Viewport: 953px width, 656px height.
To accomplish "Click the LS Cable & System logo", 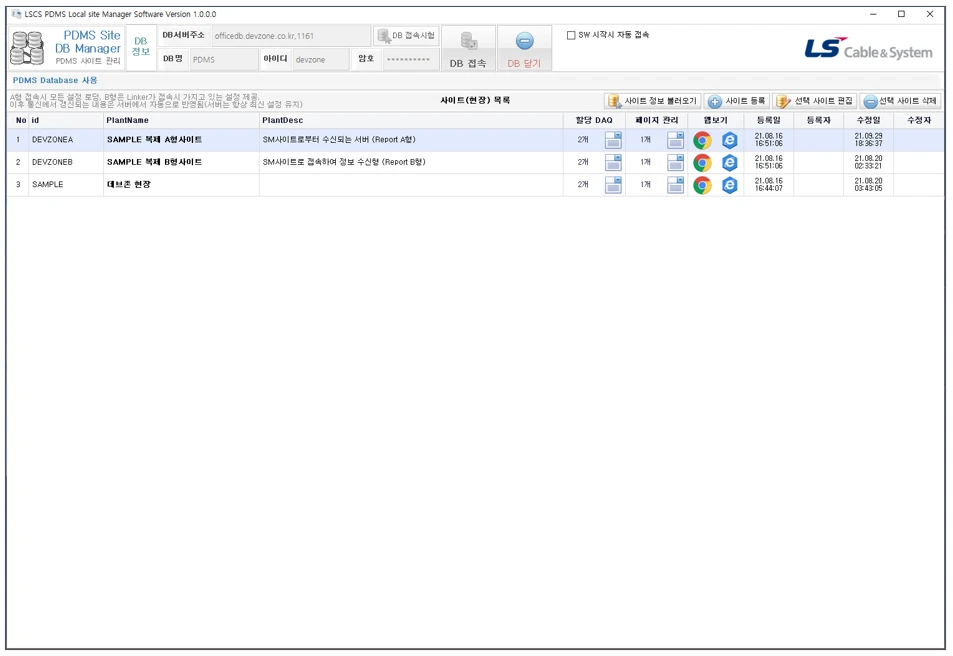I will (x=869, y=48).
